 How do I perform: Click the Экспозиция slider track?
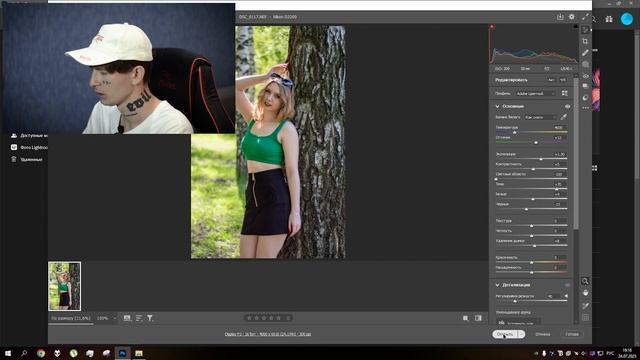pyautogui.click(x=531, y=159)
